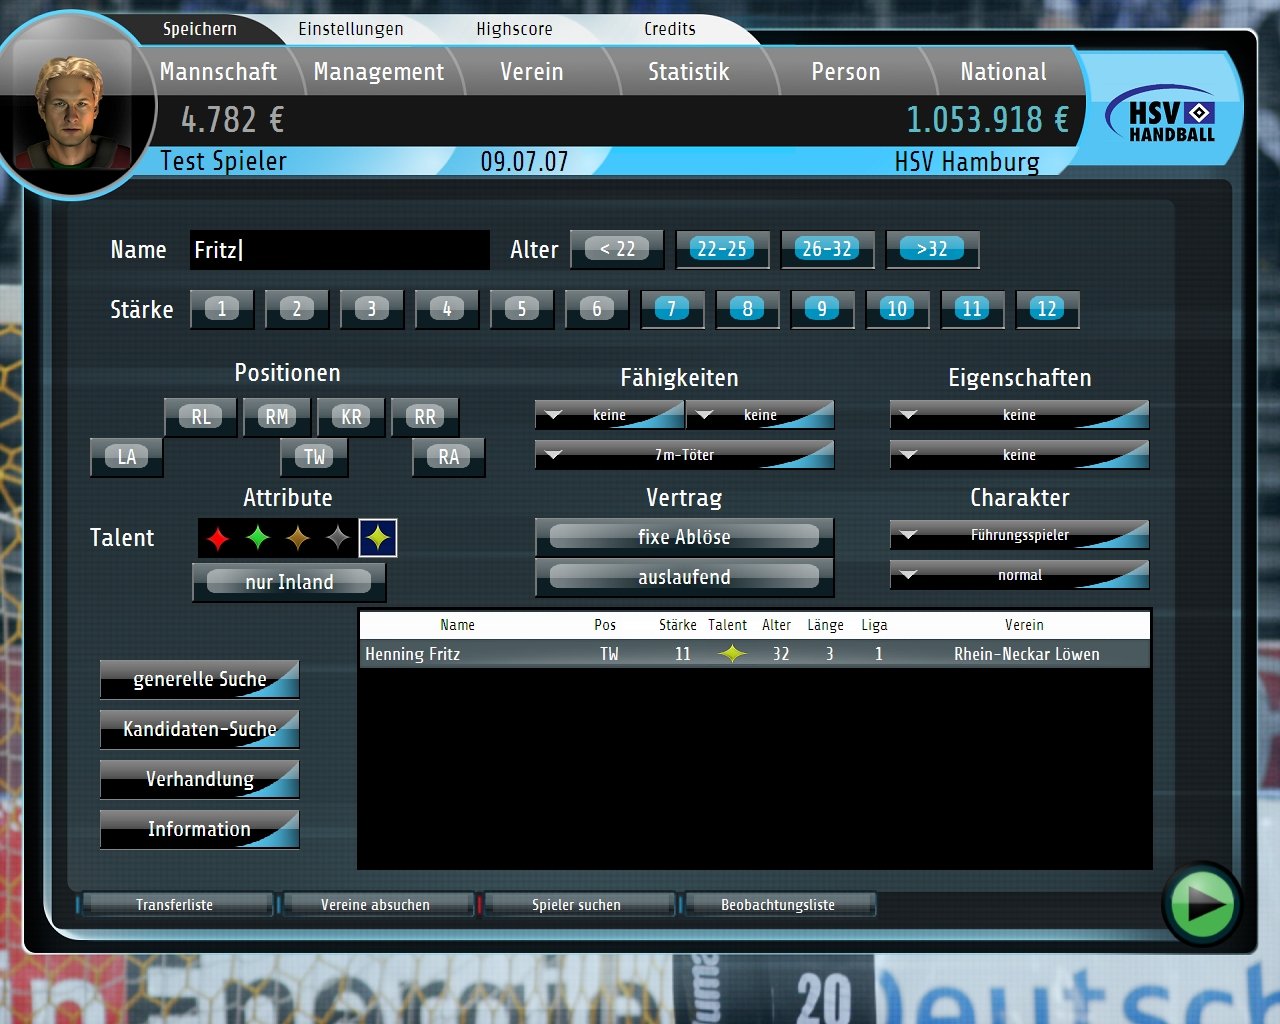Toggle the TW goalkeeper position filter
Image resolution: width=1280 pixels, height=1024 pixels.
pyautogui.click(x=314, y=457)
